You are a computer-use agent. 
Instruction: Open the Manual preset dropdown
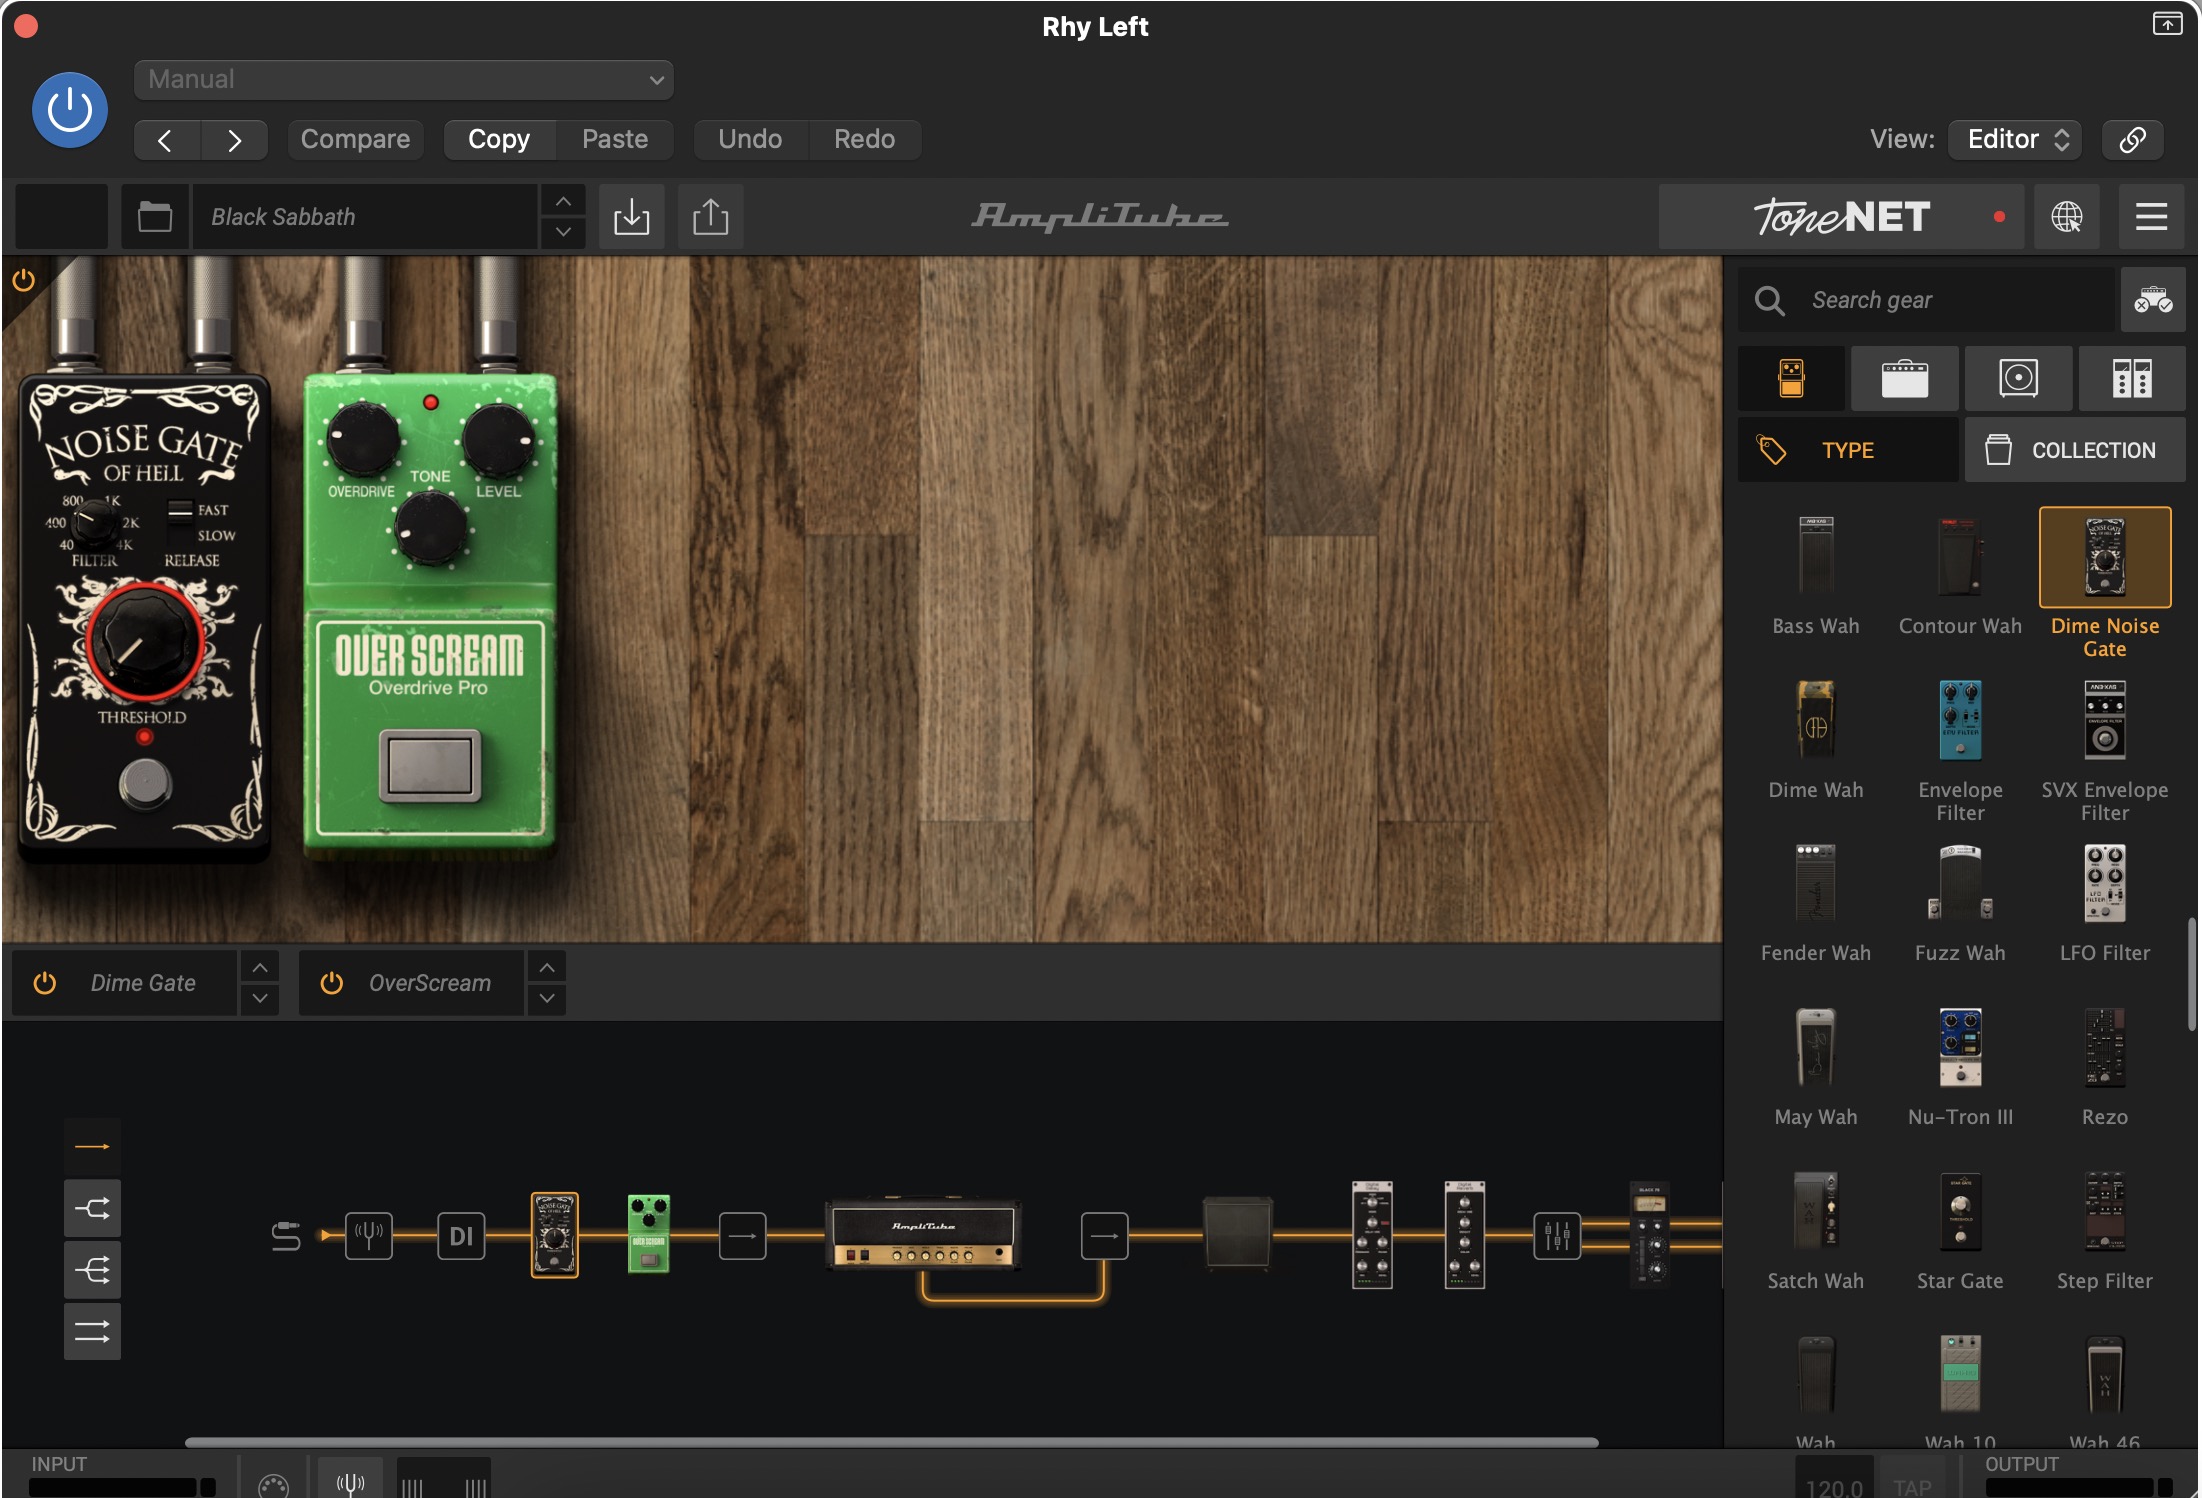pyautogui.click(x=403, y=80)
